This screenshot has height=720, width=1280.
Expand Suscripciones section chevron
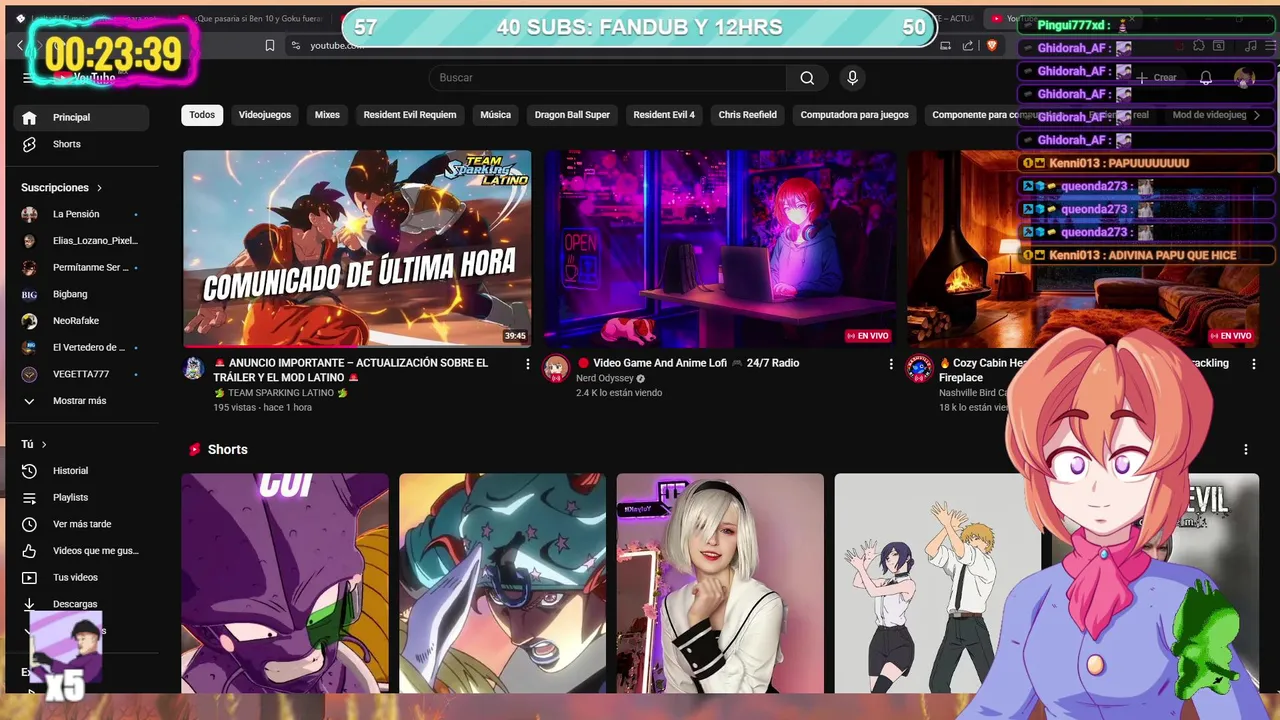[x=99, y=188]
